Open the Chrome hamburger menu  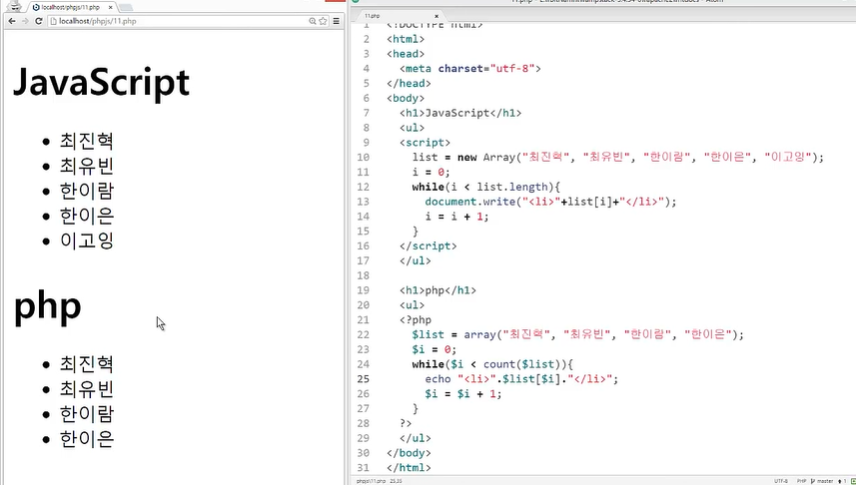point(336,21)
